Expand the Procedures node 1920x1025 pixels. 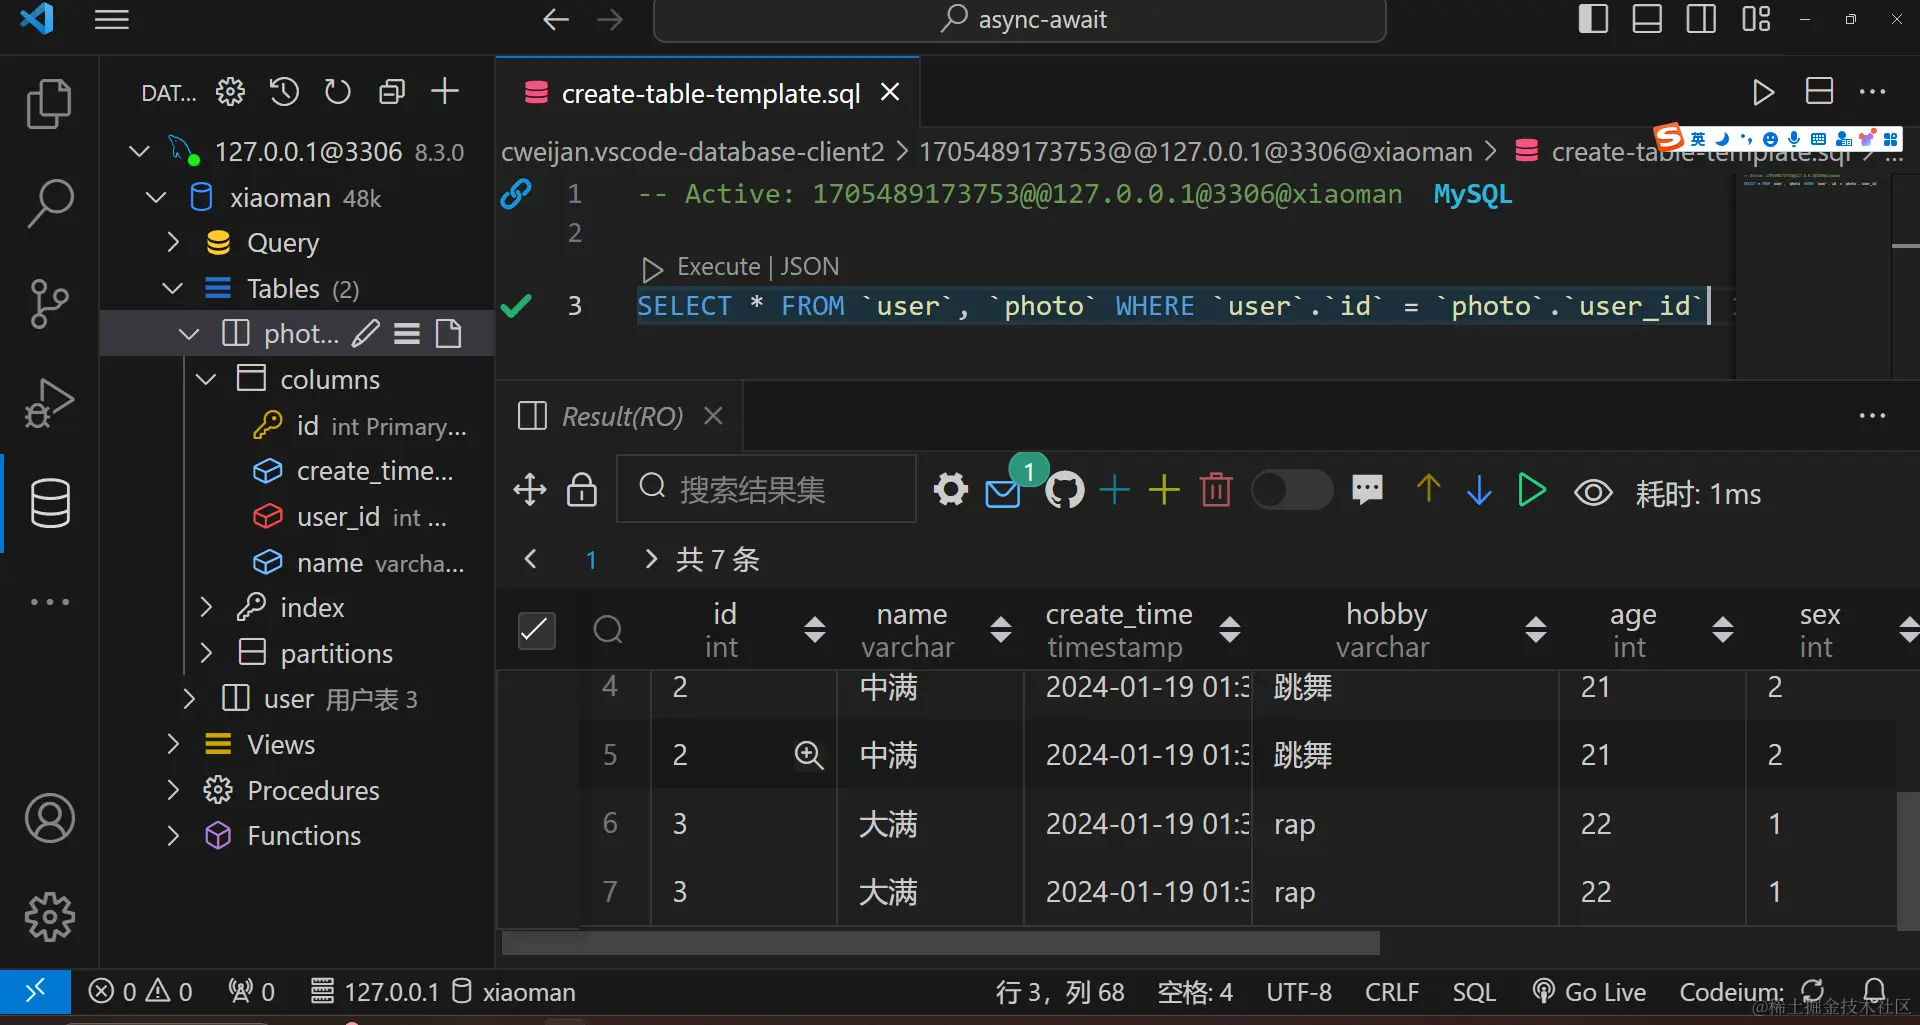173,790
